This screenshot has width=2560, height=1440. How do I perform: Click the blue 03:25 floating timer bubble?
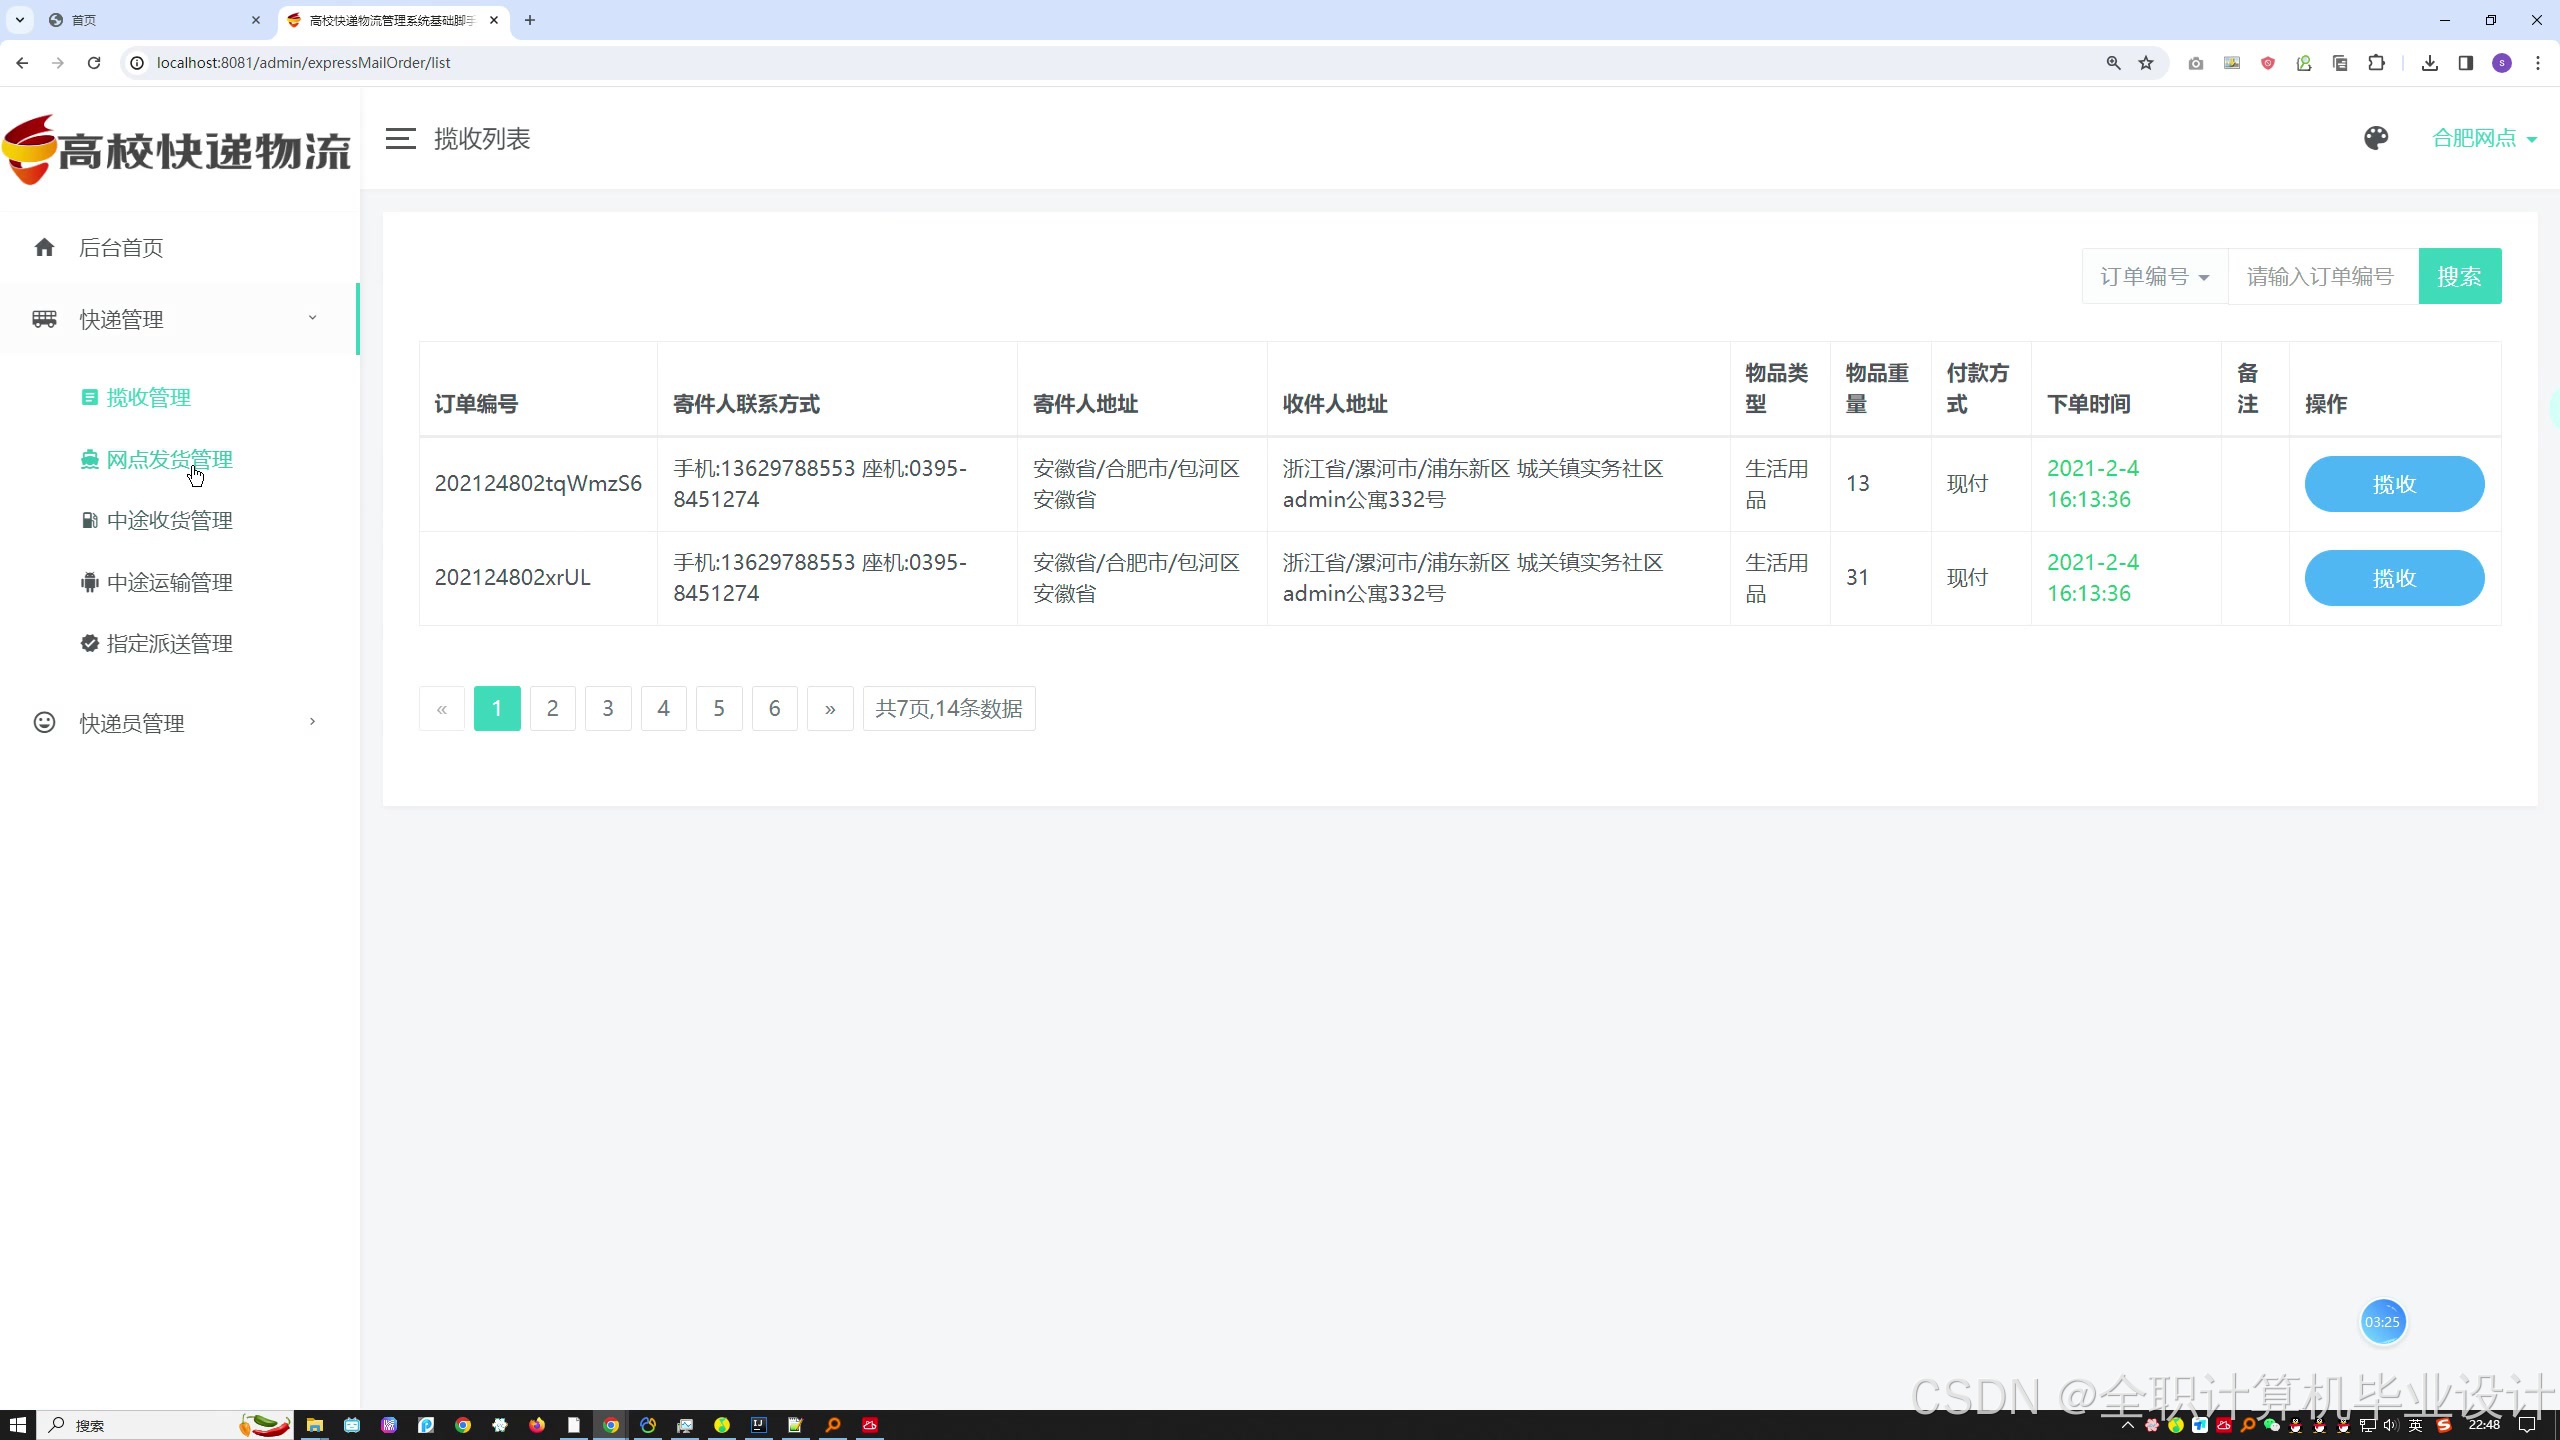[x=2382, y=1321]
